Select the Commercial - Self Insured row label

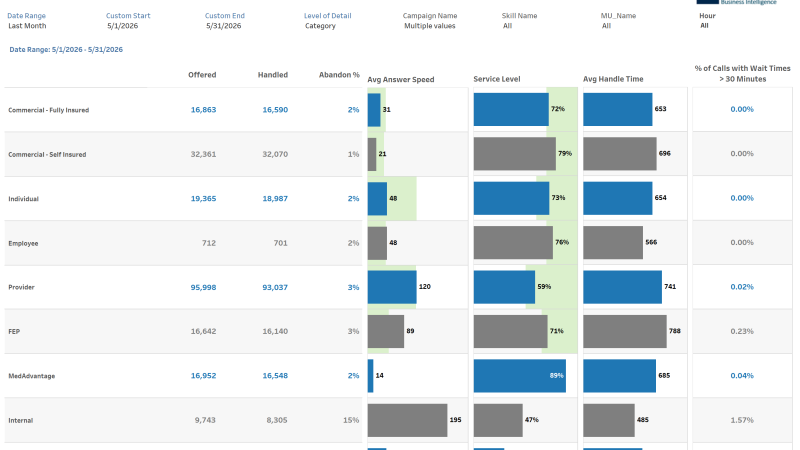tap(47, 154)
